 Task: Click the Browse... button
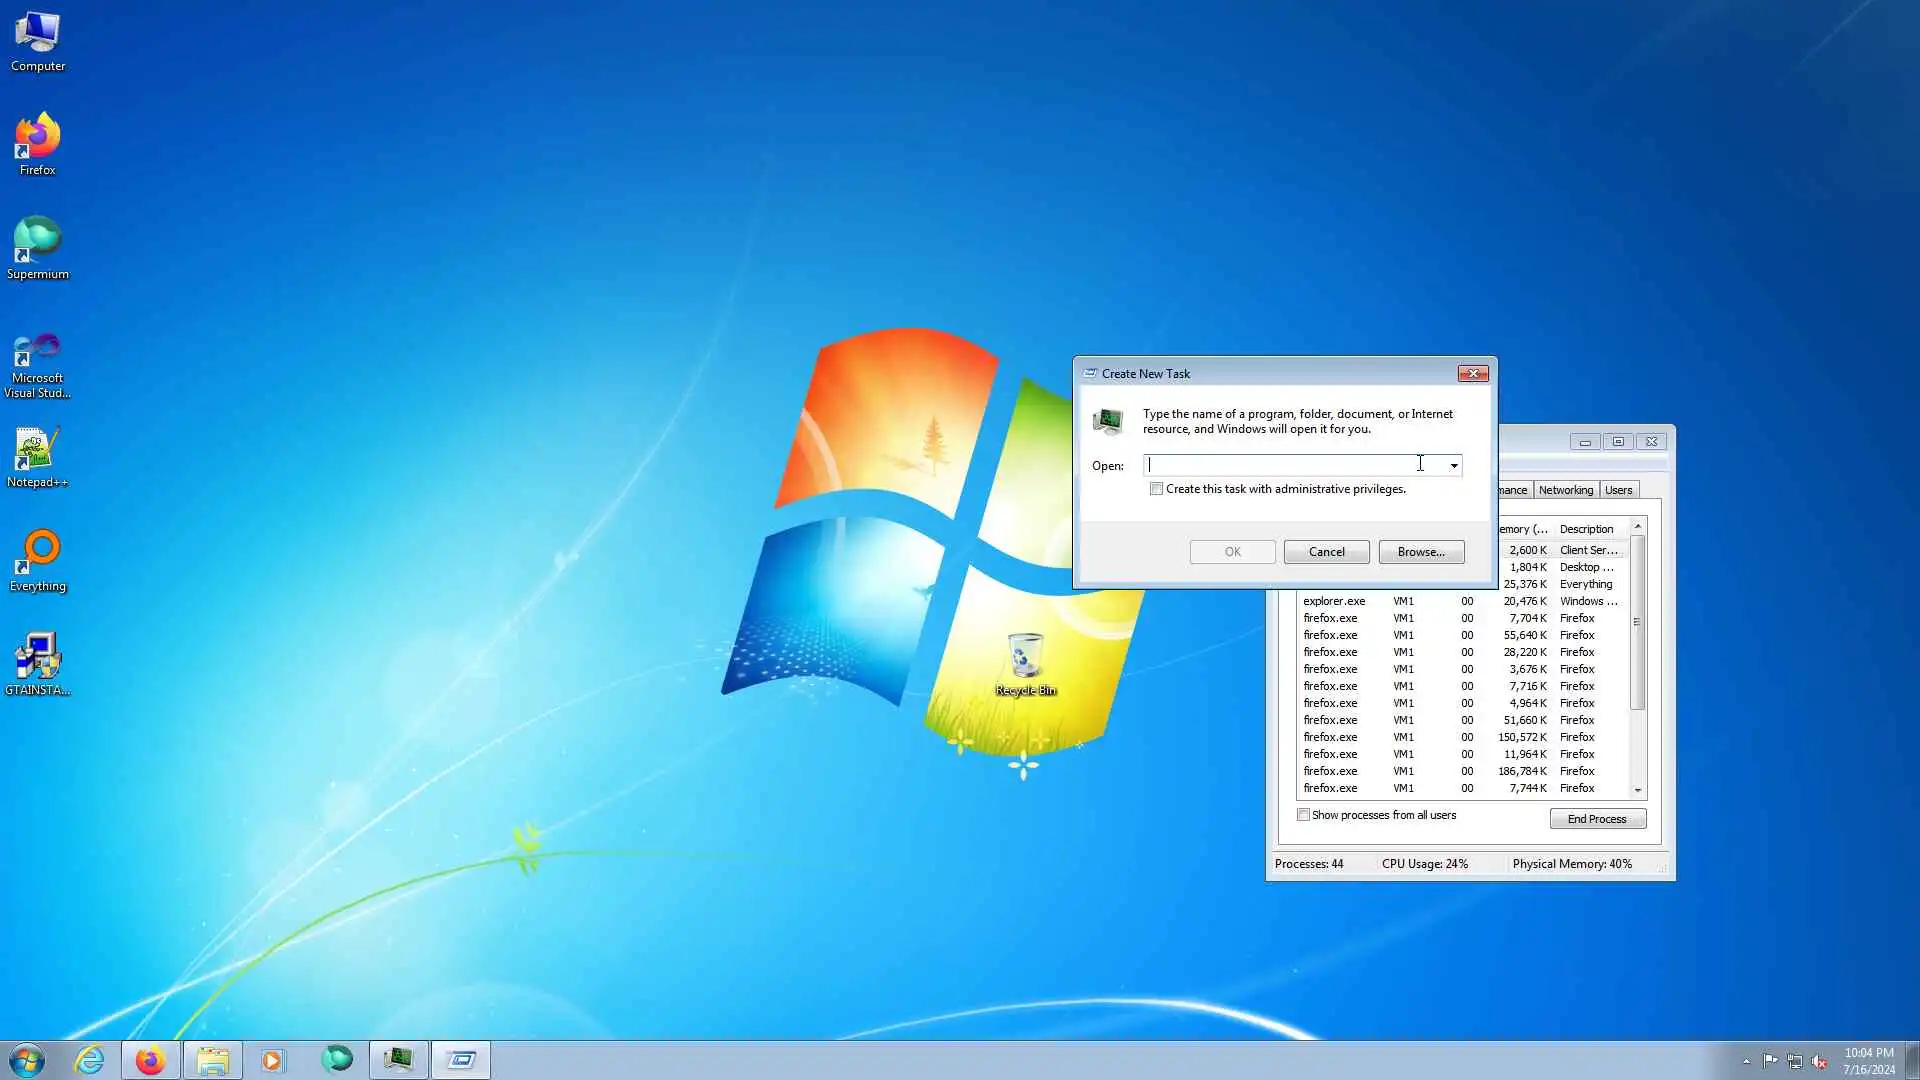pos(1421,552)
